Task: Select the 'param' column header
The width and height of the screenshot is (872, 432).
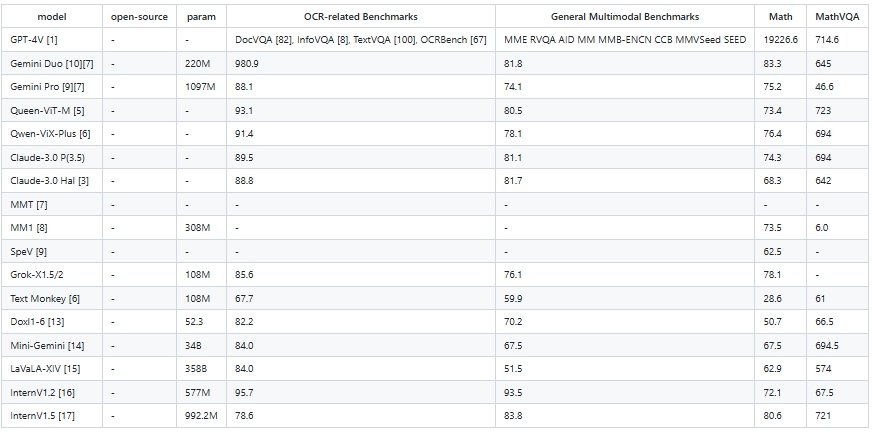Action: (x=201, y=17)
